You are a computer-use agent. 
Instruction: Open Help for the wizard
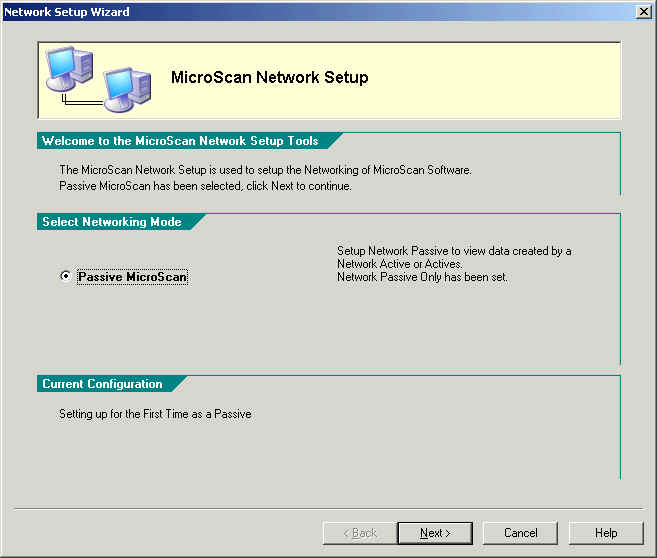(x=606, y=533)
